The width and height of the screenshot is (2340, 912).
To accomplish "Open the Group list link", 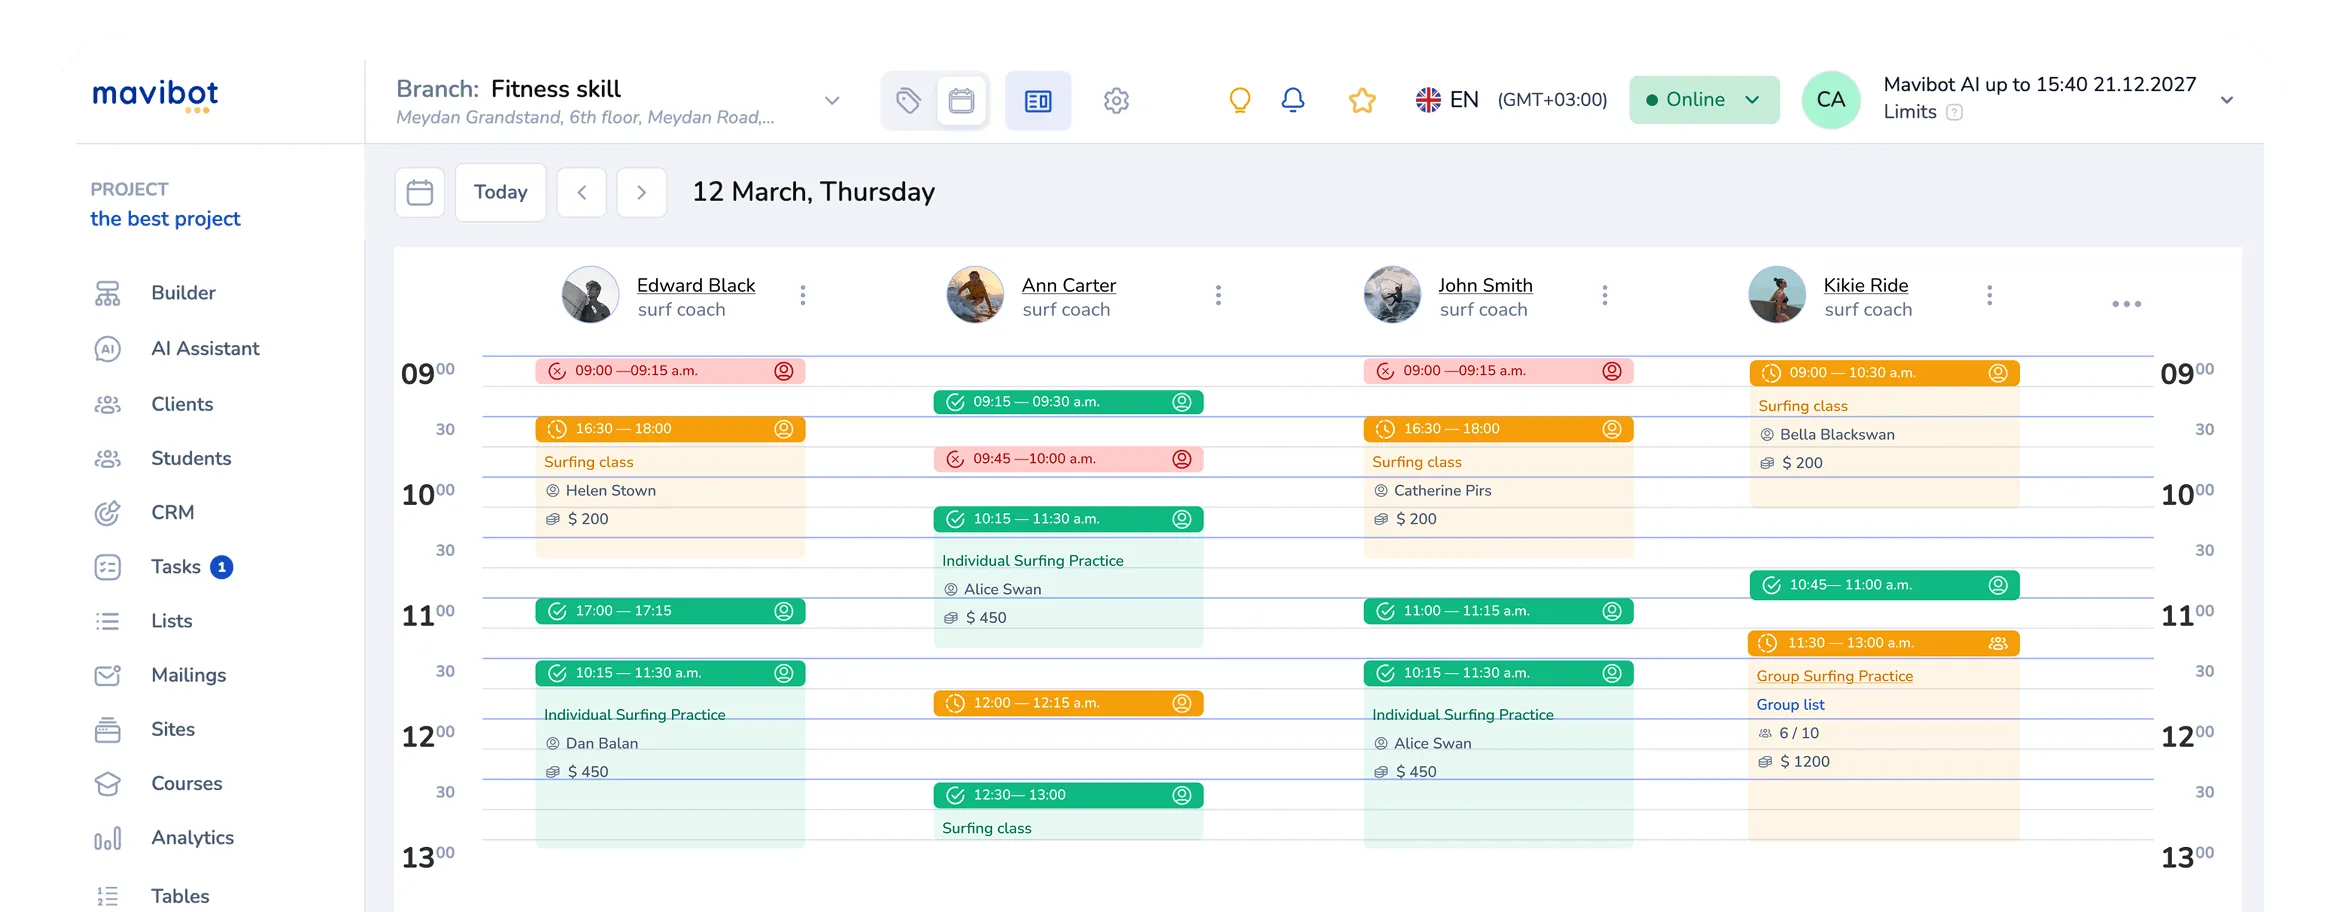I will [x=1790, y=704].
